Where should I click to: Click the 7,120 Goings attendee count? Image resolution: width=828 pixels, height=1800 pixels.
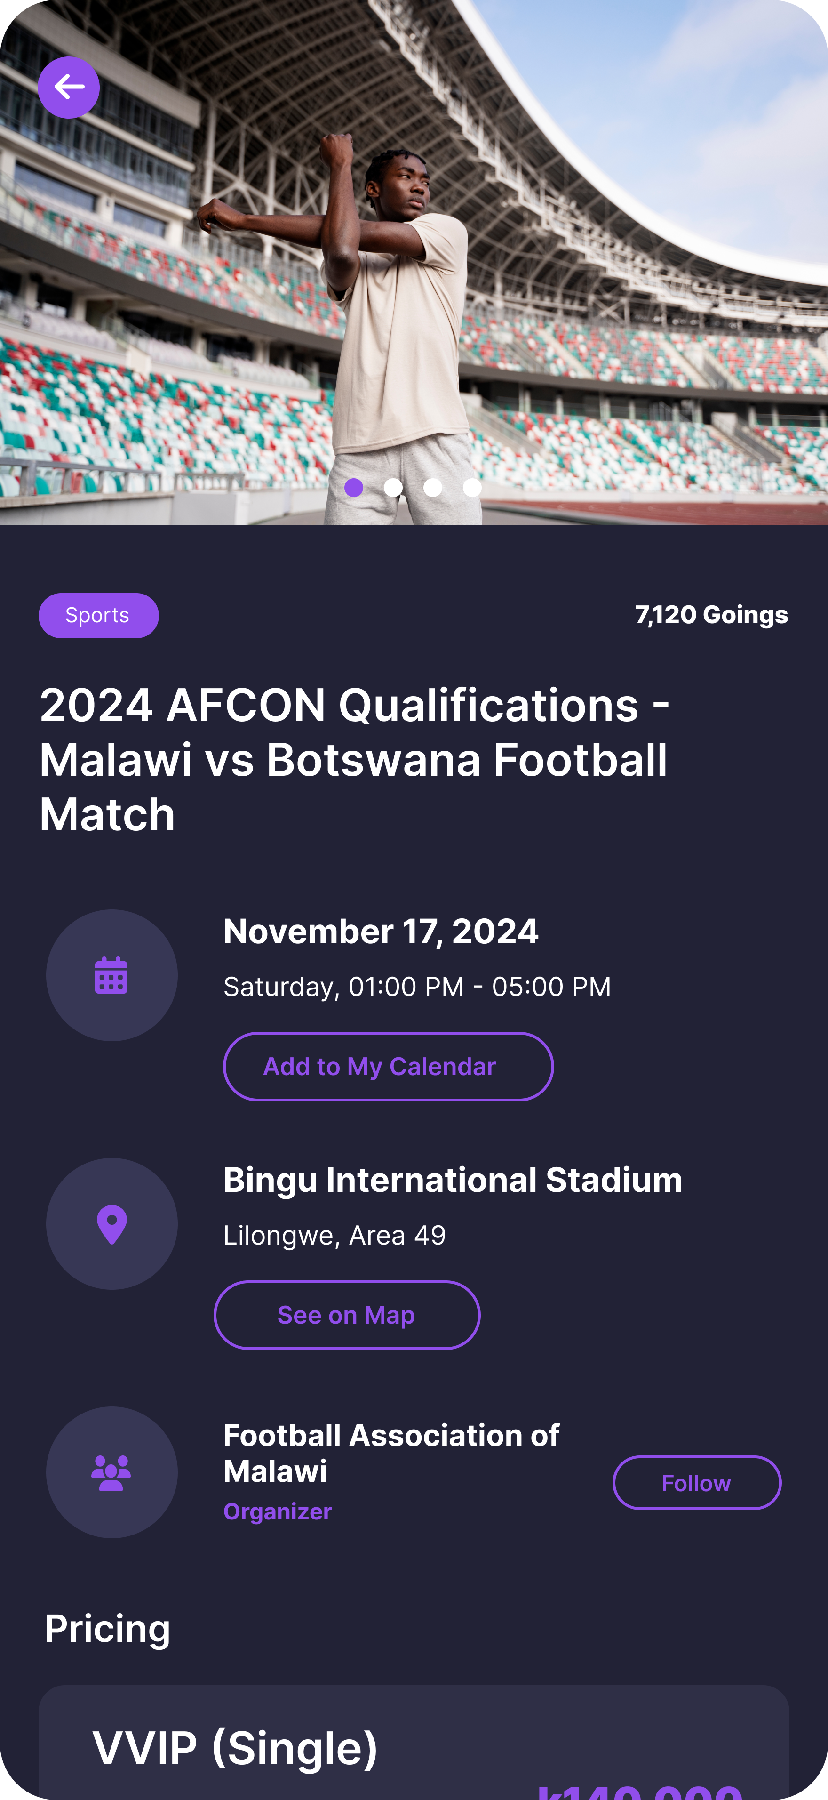pyautogui.click(x=711, y=615)
